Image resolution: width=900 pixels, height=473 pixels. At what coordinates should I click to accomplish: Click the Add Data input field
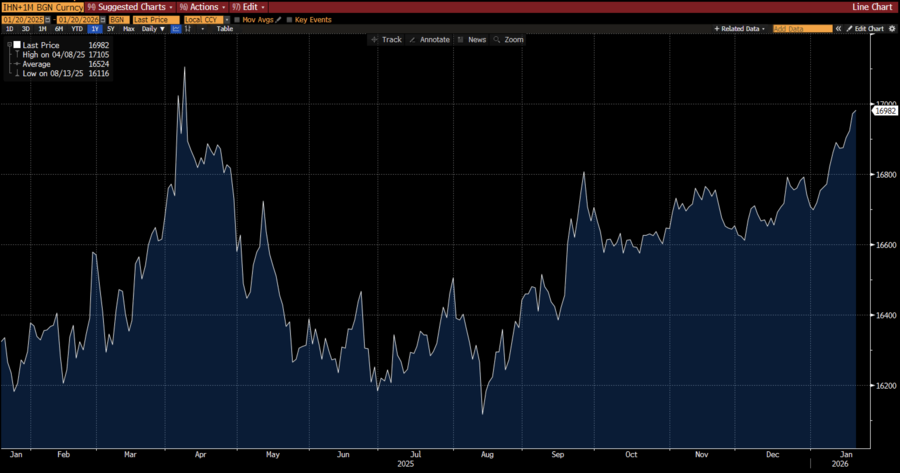[x=802, y=29]
